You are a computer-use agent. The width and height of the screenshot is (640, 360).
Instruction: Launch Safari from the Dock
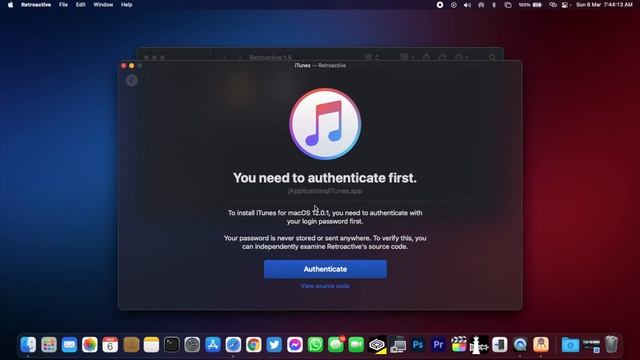[233, 345]
